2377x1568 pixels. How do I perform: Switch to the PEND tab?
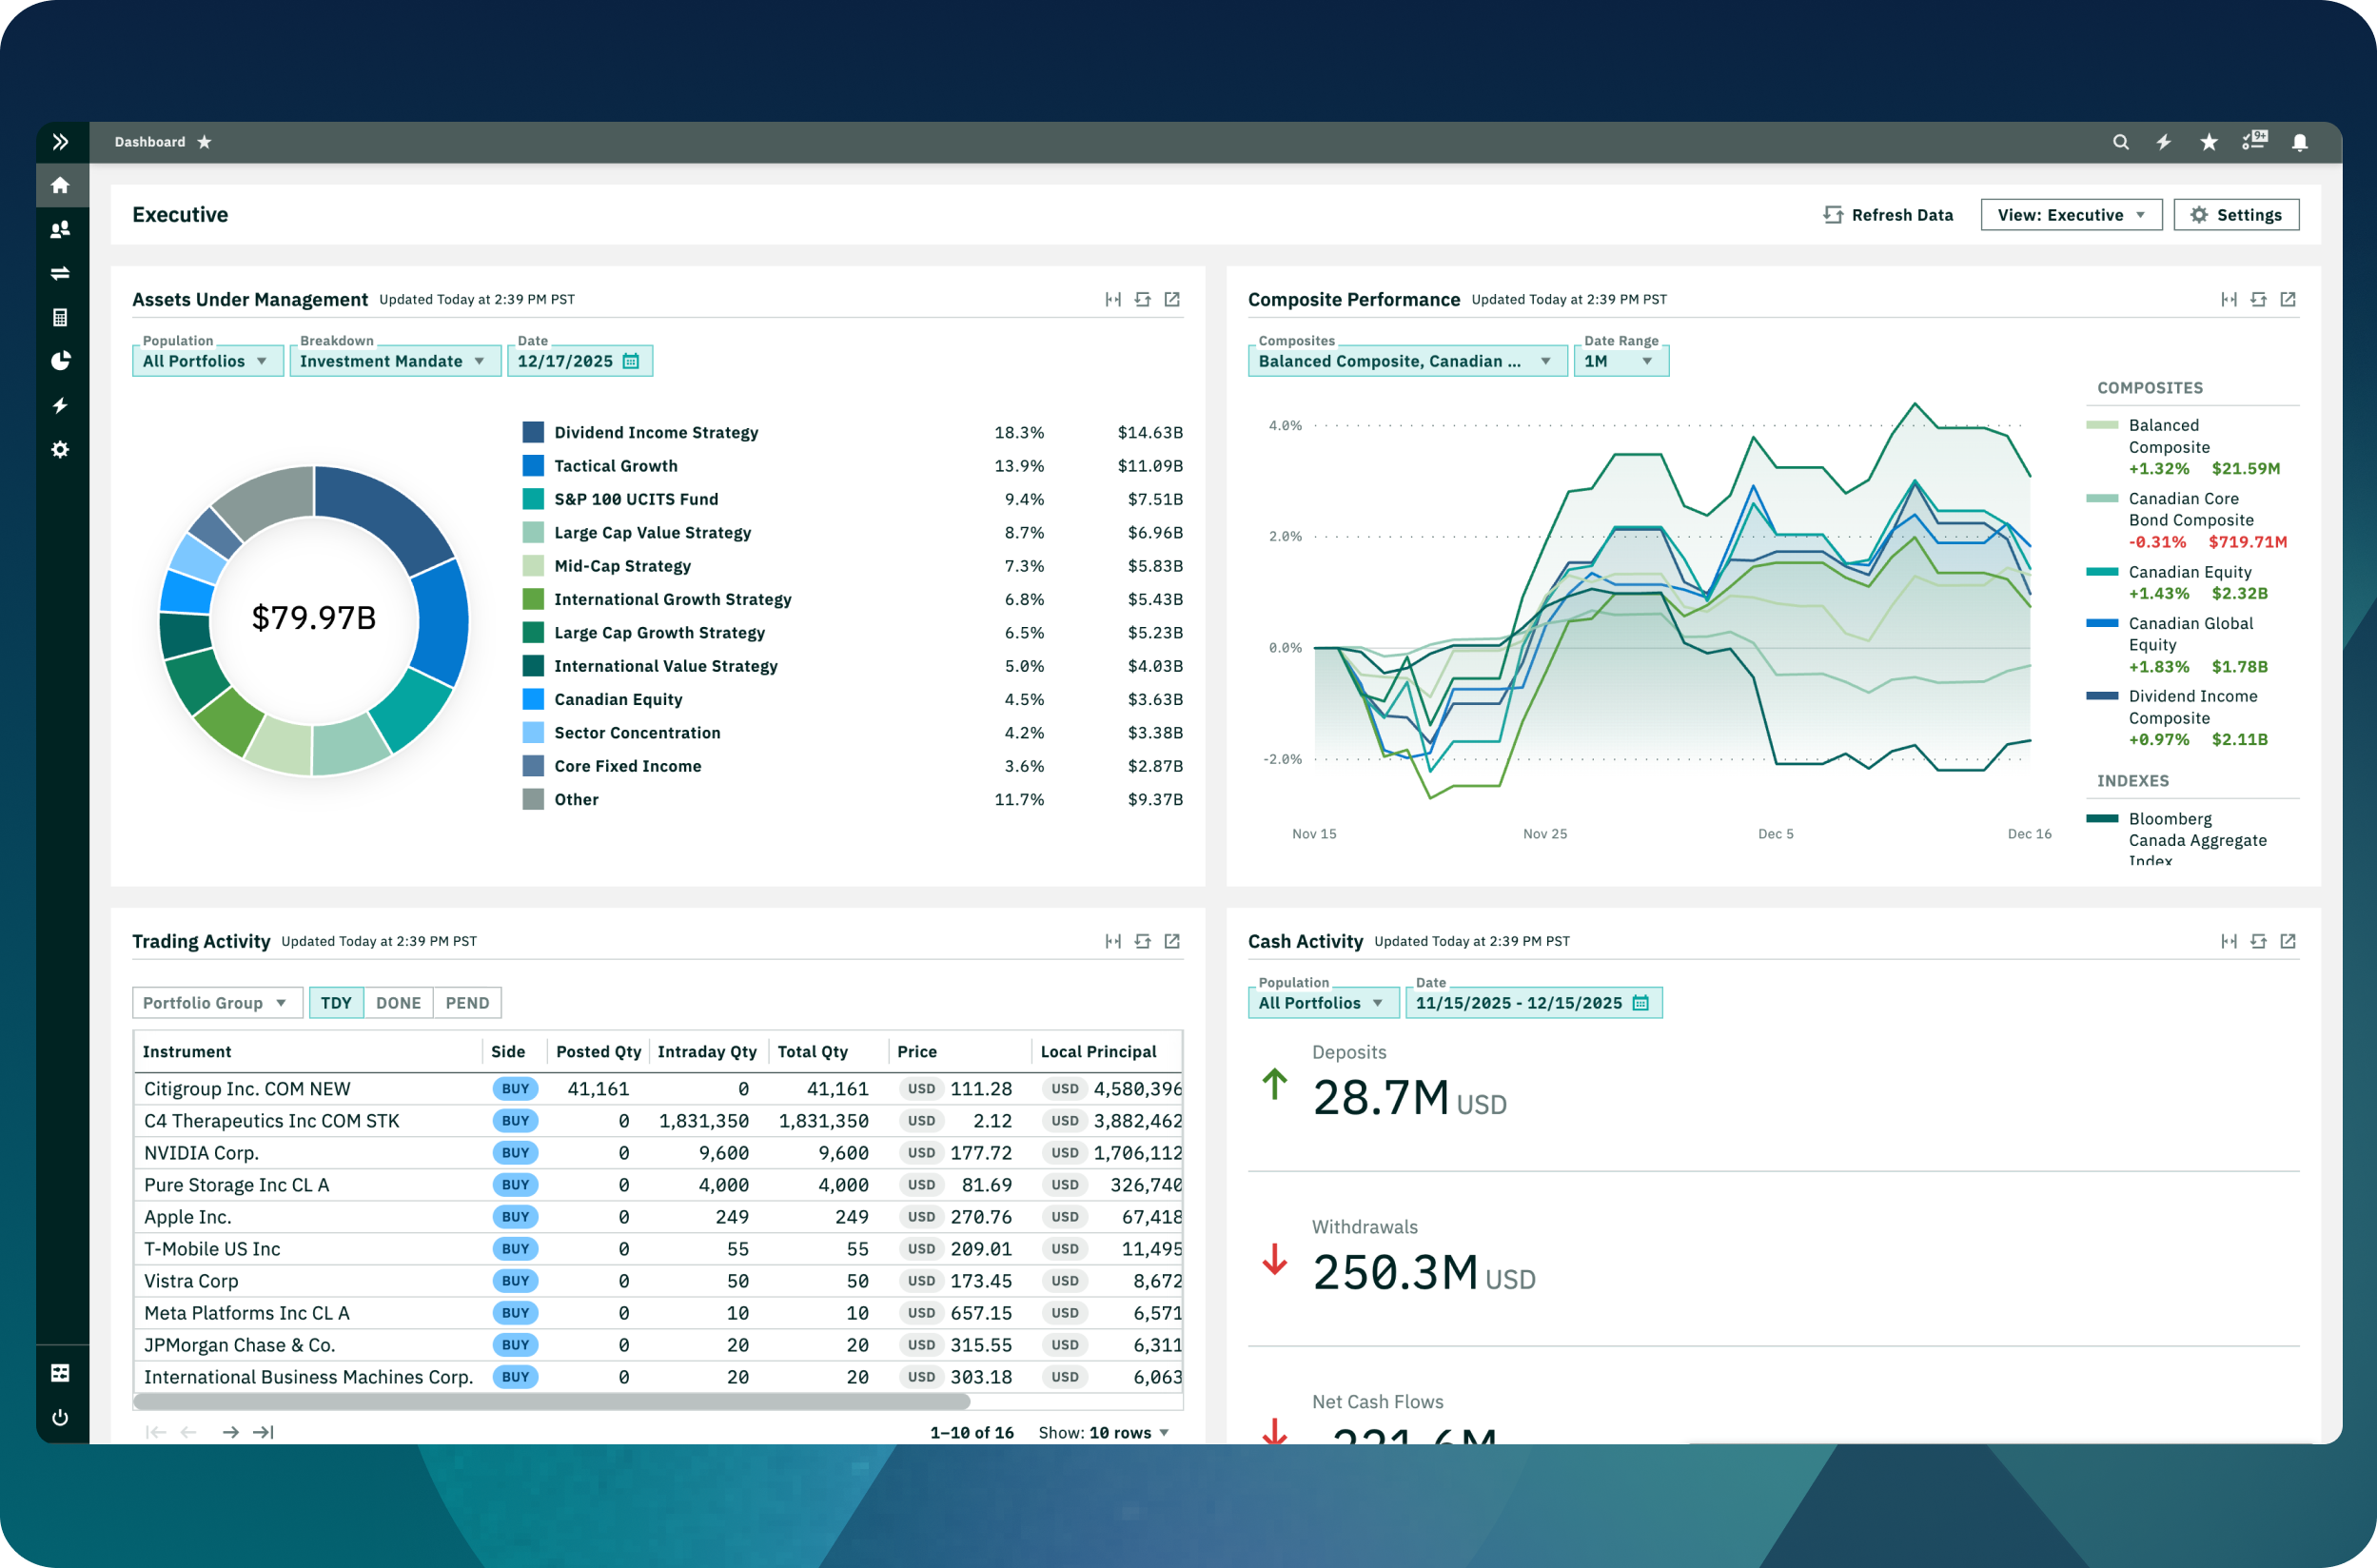(467, 1003)
